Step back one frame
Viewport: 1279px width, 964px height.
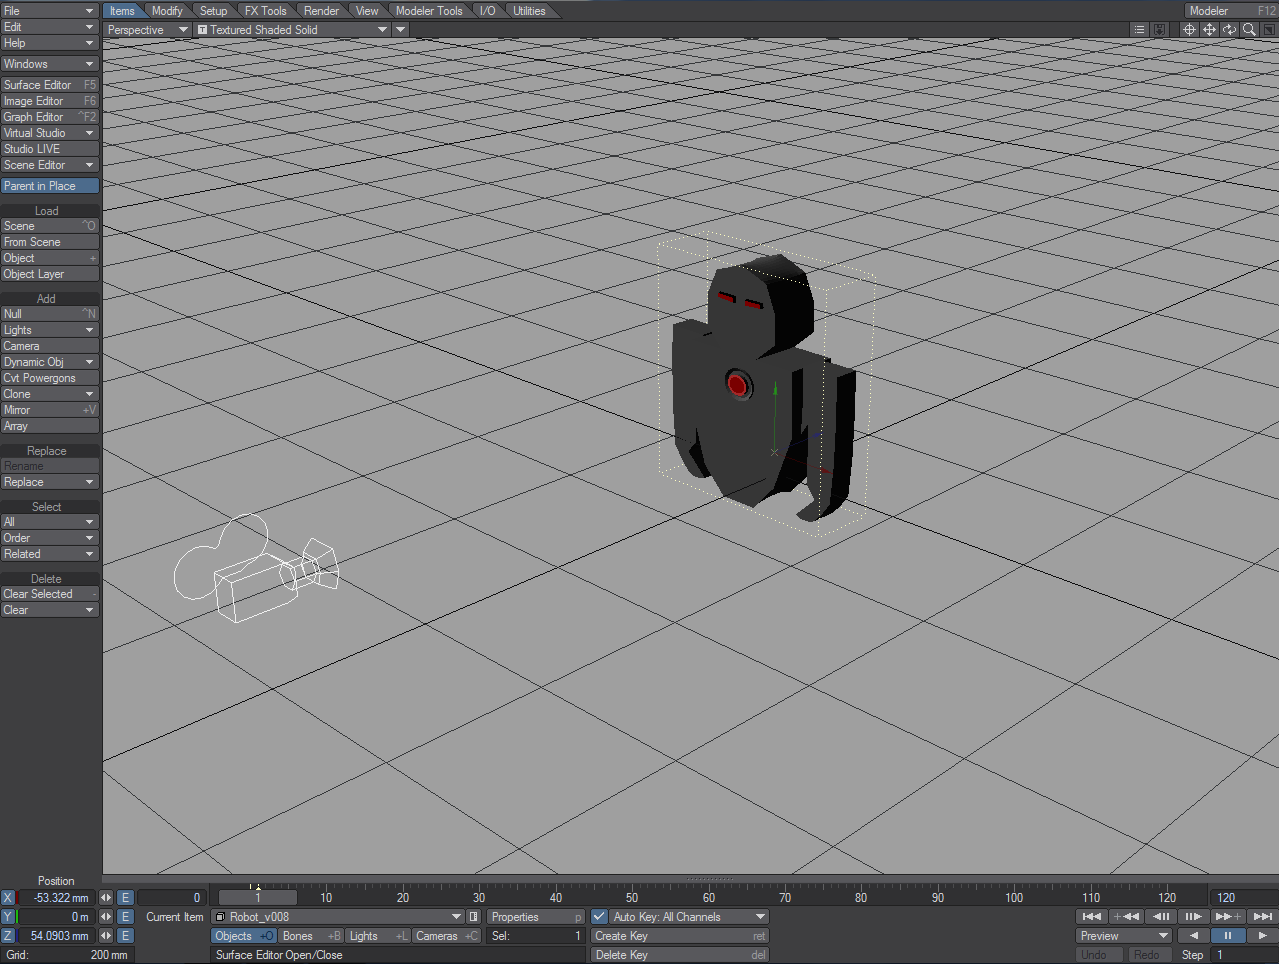pyautogui.click(x=1160, y=916)
